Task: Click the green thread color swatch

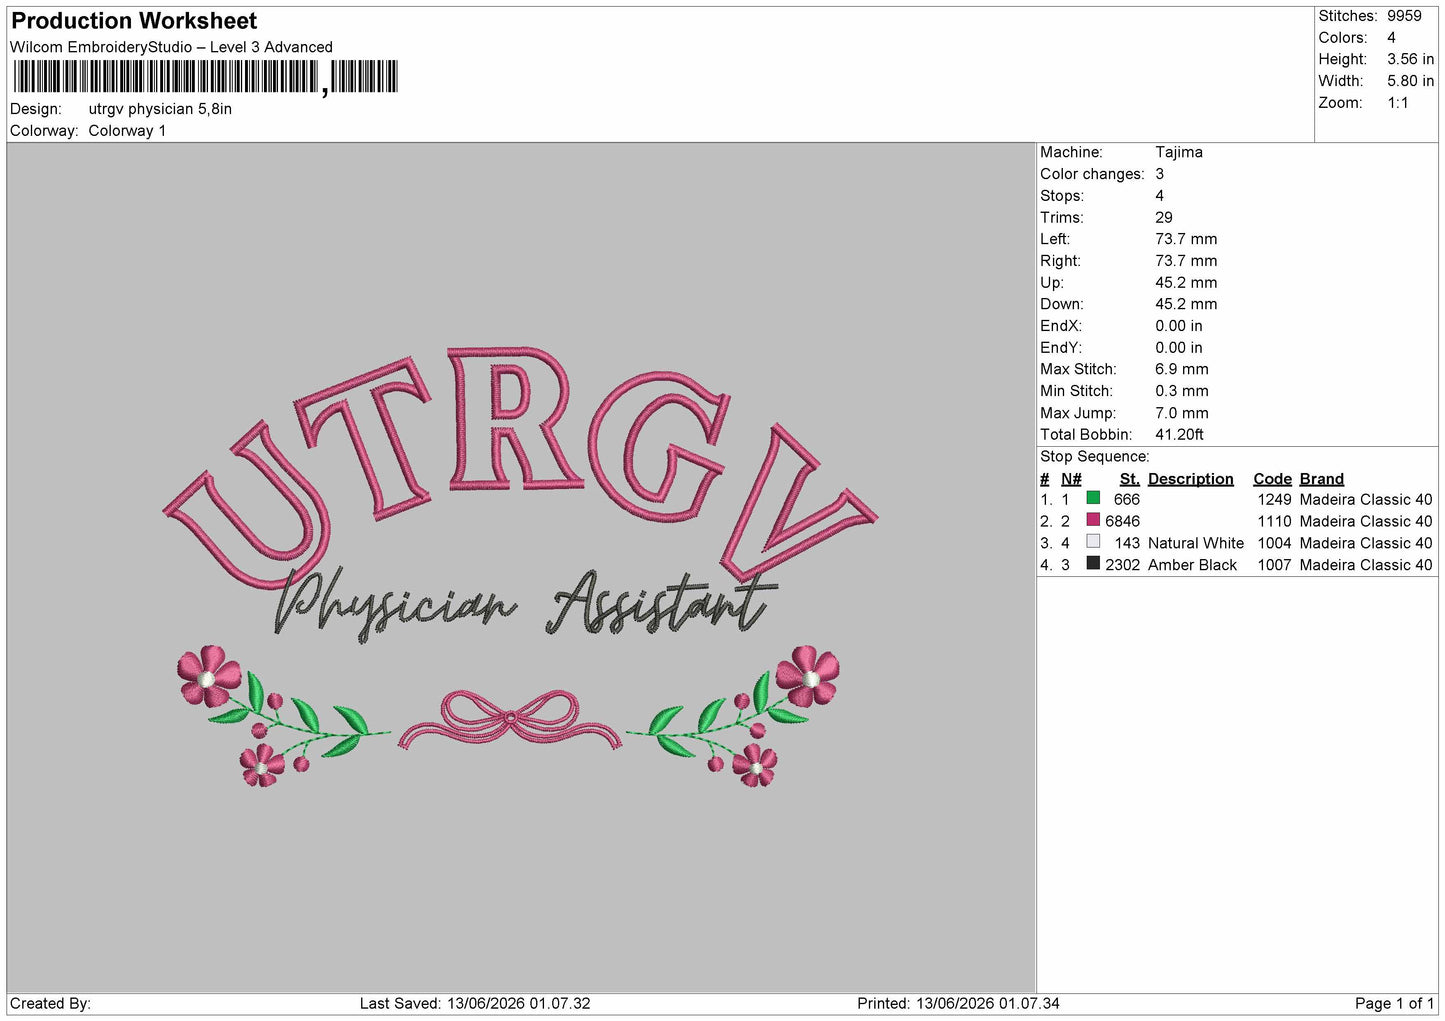Action: point(1093,498)
